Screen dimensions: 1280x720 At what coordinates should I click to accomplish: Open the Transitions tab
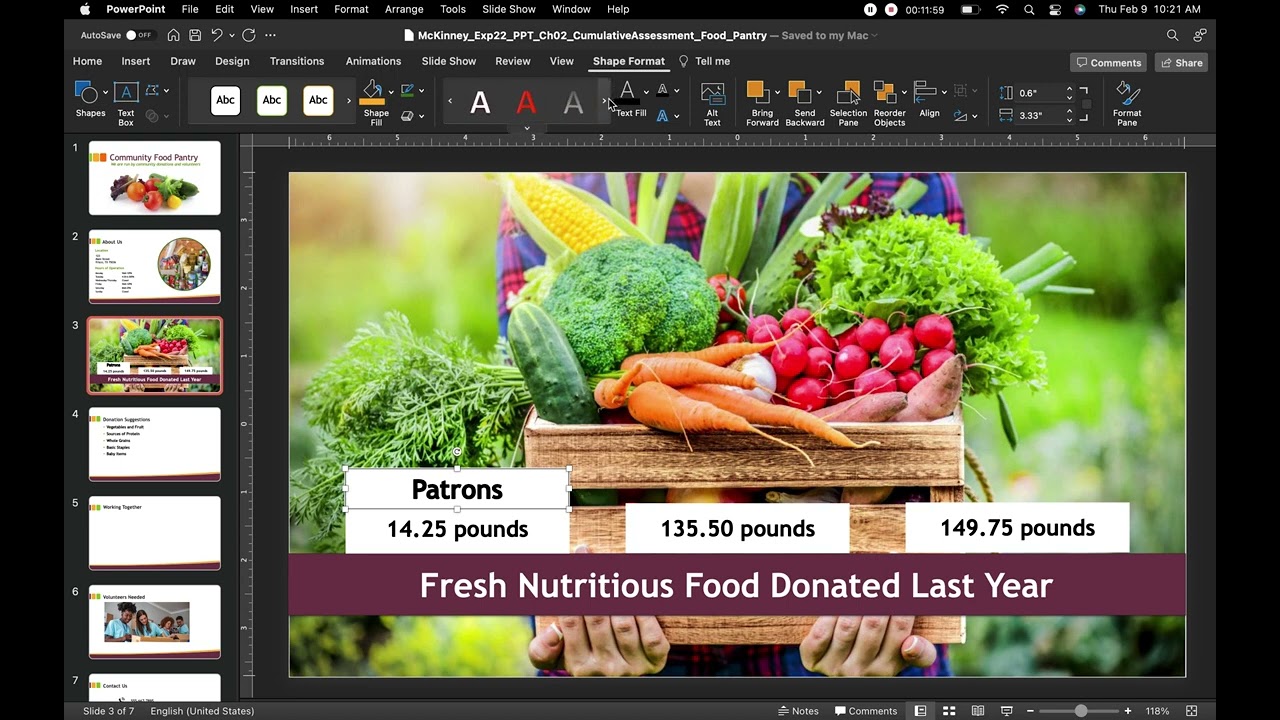click(x=297, y=61)
